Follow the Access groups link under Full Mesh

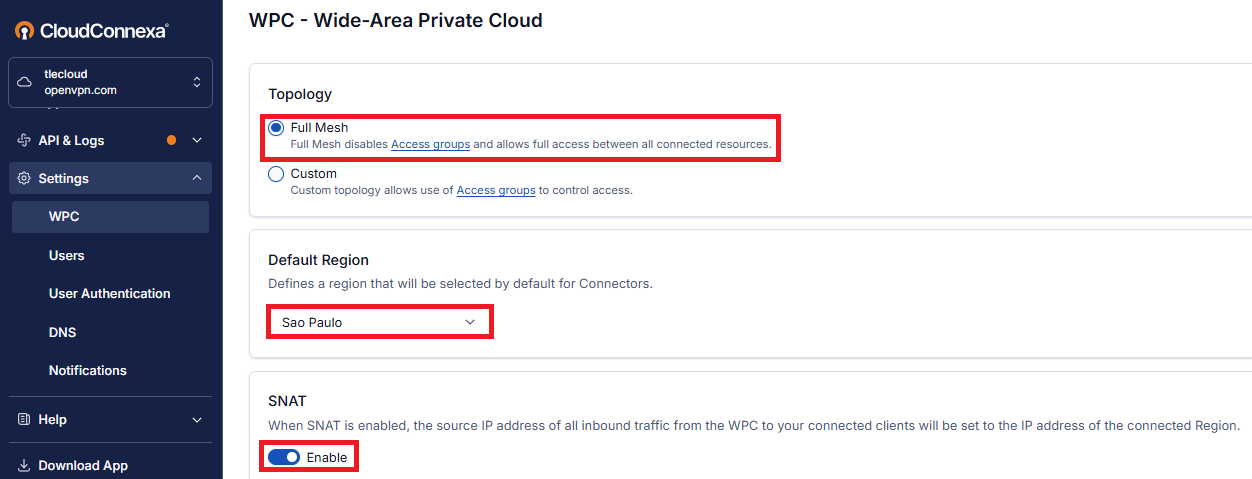(430, 145)
